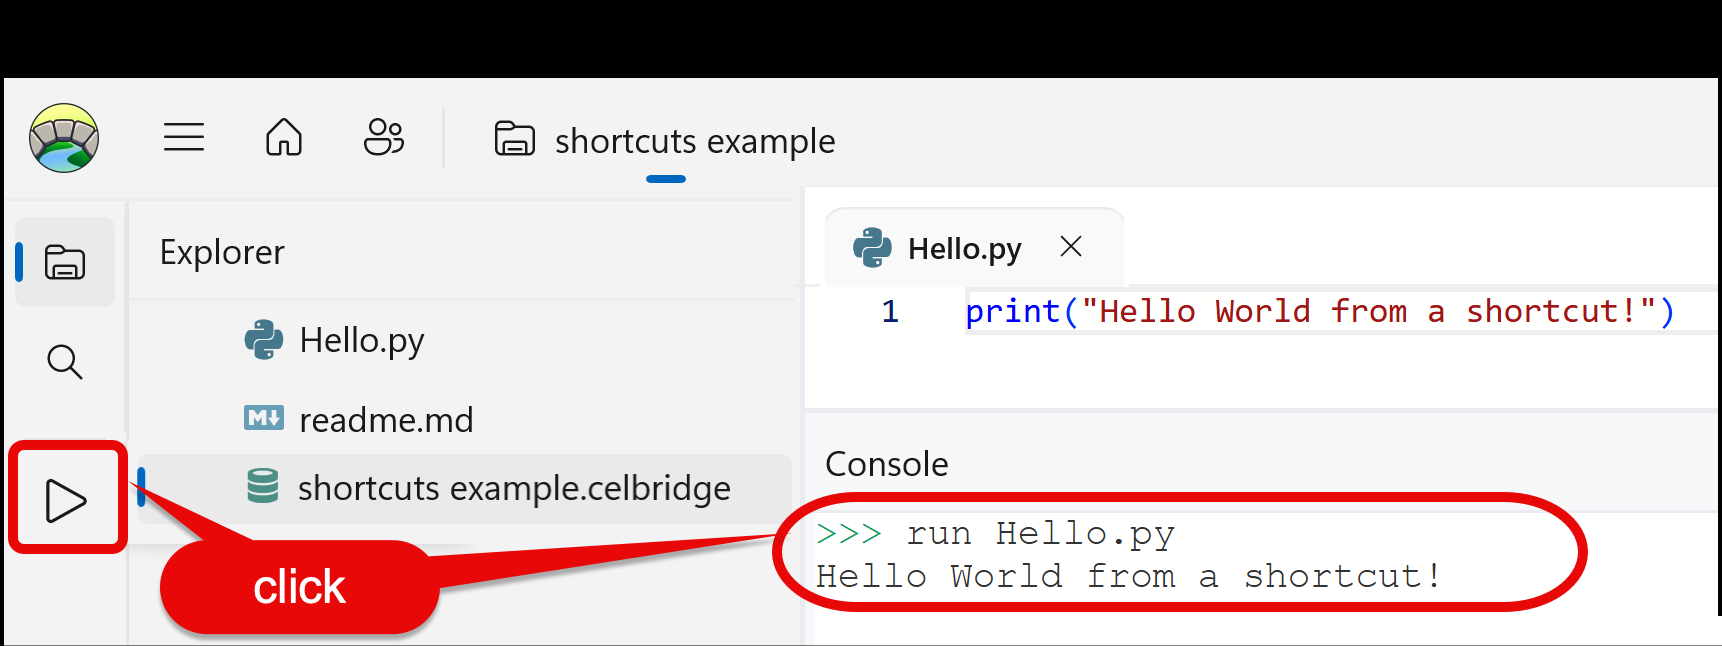This screenshot has height=646, width=1722.
Task: Click the Celbridge app logo
Action: (64, 138)
